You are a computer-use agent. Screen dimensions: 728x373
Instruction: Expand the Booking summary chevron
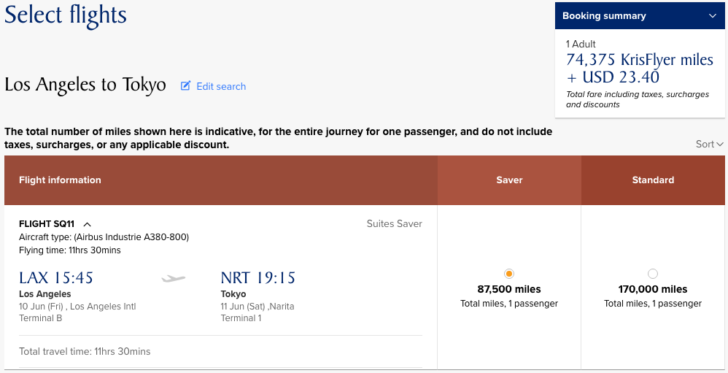point(713,16)
